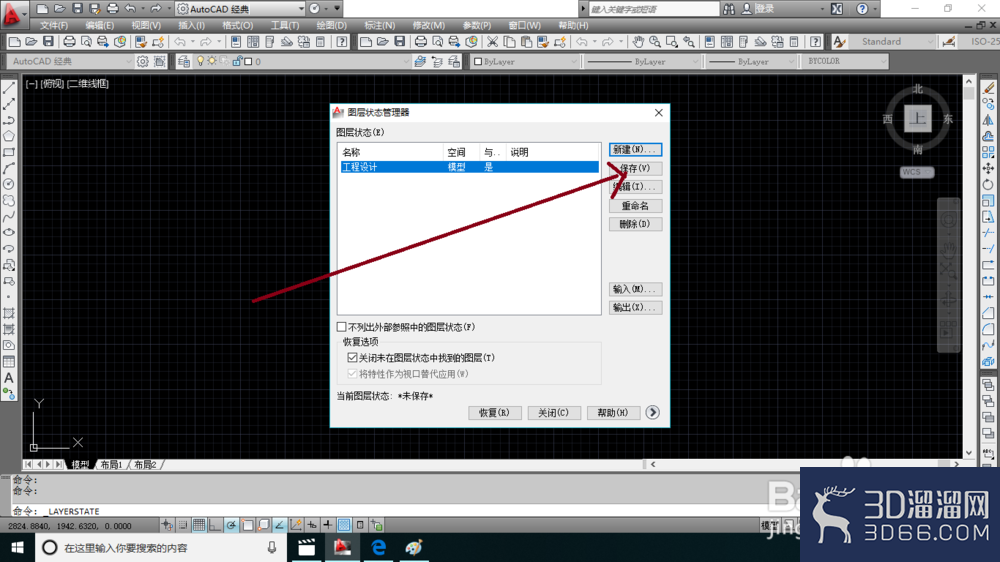Uncheck turn off layers not found option

click(x=352, y=358)
